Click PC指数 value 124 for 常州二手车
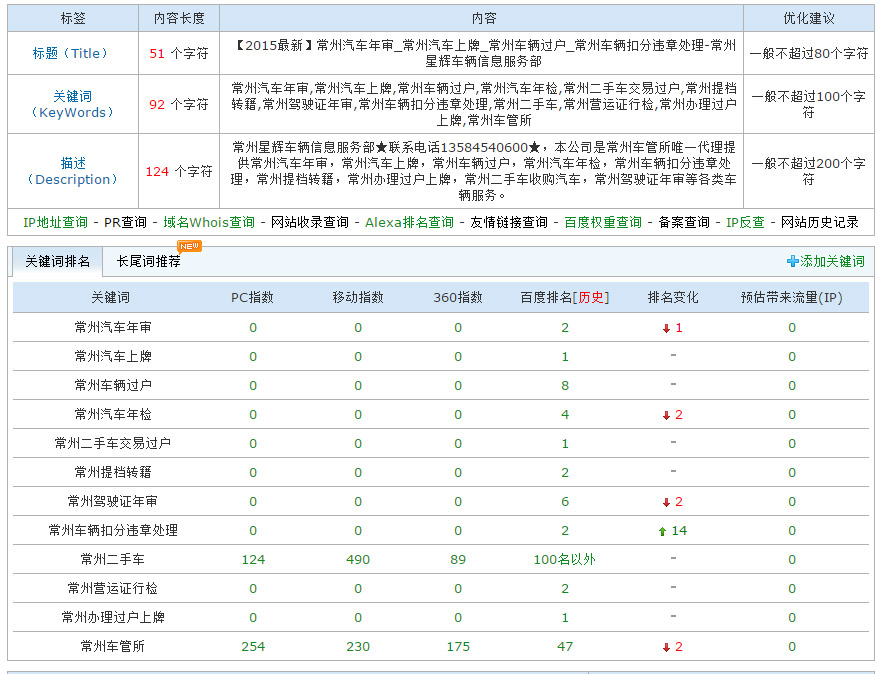 point(253,560)
